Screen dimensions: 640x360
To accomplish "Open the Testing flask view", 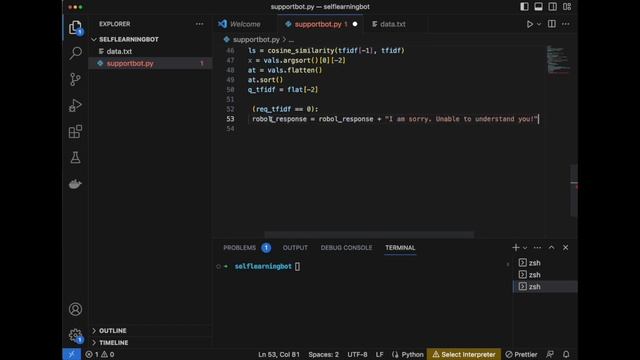I will pos(75,158).
